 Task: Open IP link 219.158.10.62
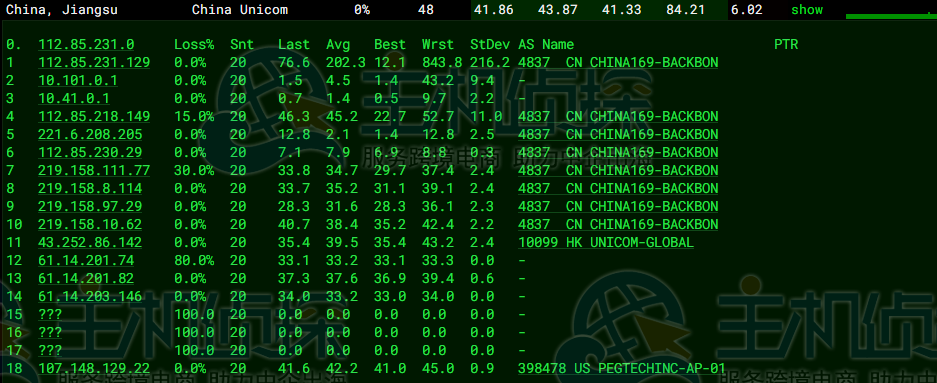[x=90, y=224]
